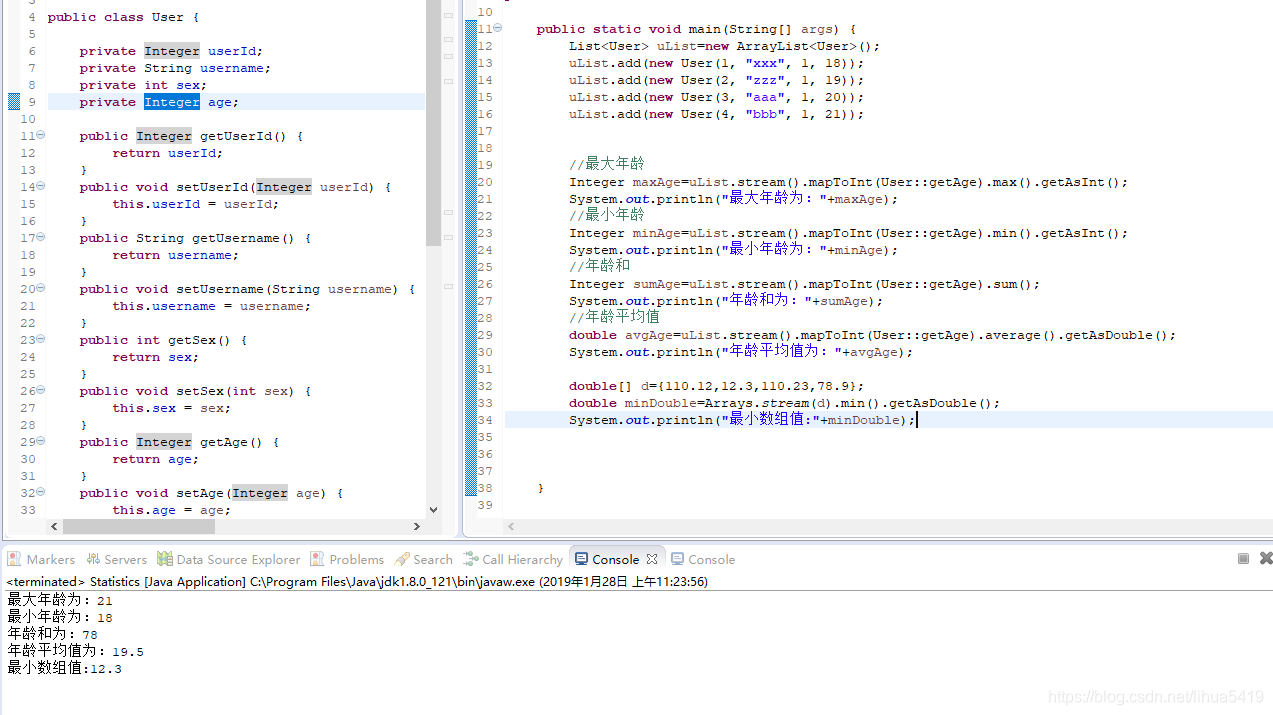Switch to the Servers tab
Screen dimensions: 1273x715
116,559
